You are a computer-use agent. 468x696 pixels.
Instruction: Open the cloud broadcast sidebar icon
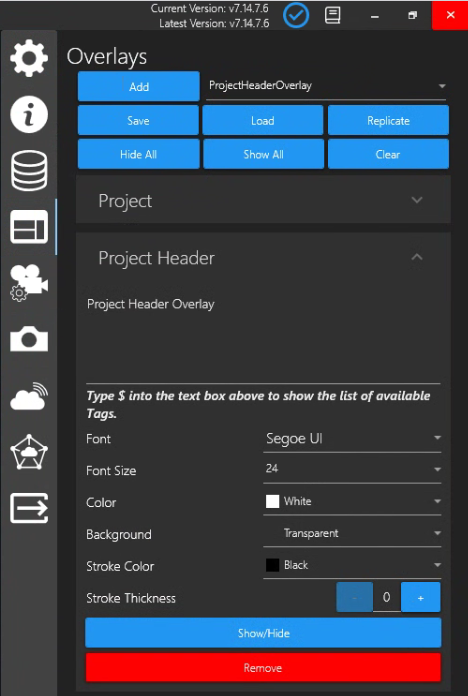[29, 396]
